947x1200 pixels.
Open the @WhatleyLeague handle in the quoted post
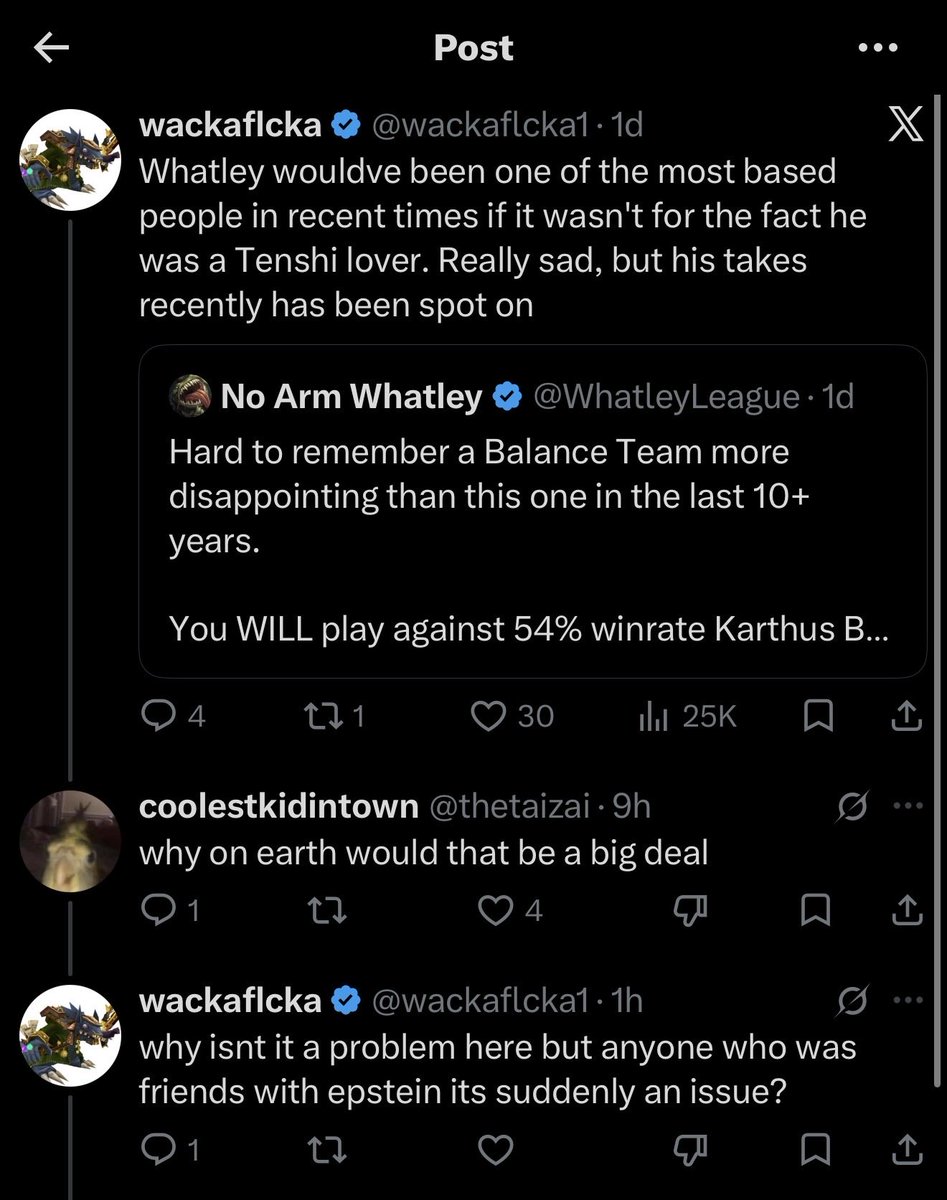(x=666, y=397)
